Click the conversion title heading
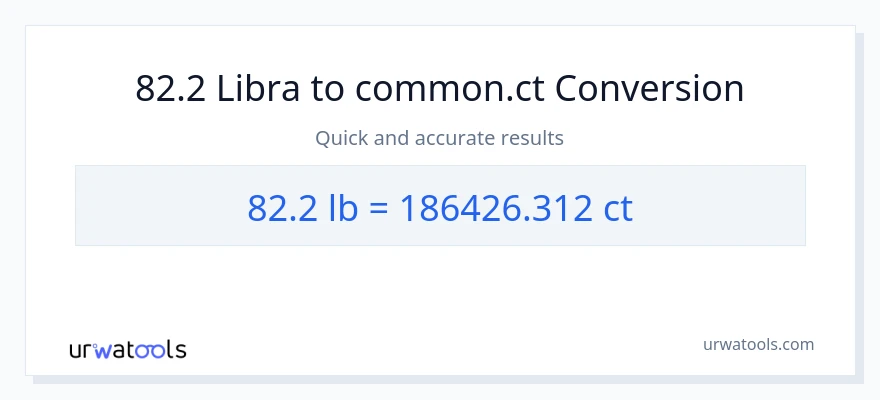The image size is (880, 400). pos(439,89)
